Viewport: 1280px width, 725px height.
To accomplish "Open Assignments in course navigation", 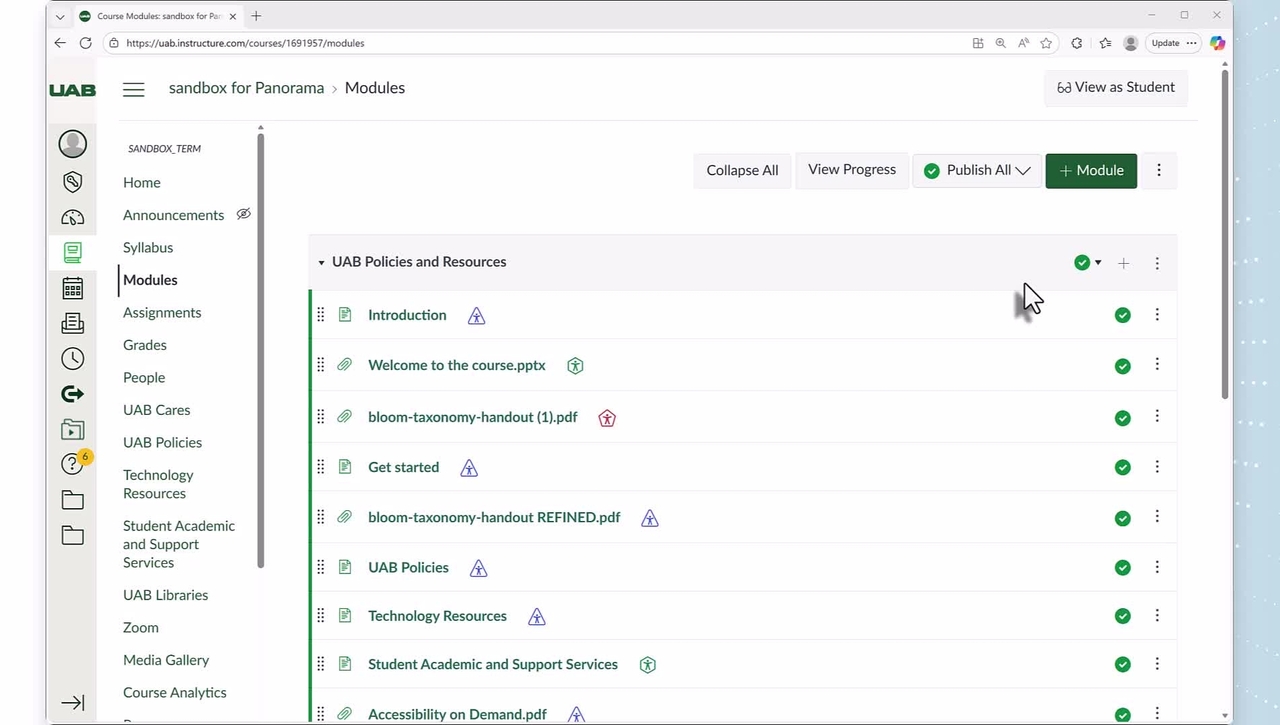I will point(162,313).
